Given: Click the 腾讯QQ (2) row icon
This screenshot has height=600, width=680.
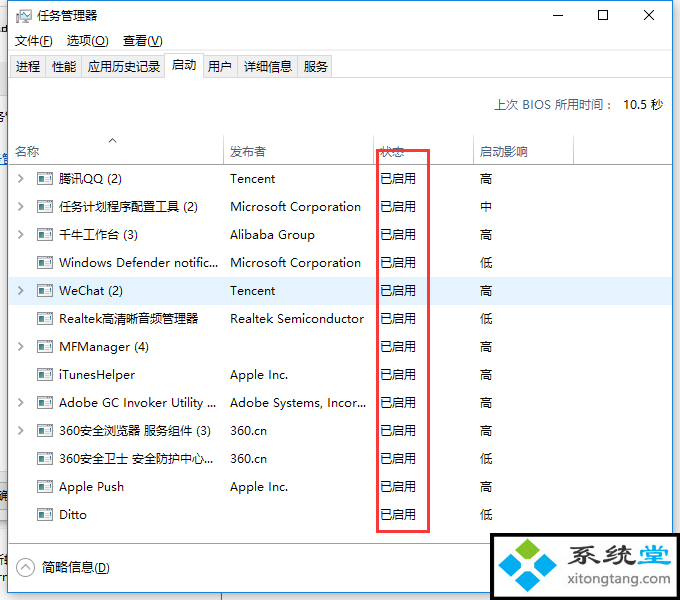Looking at the screenshot, I should (x=45, y=179).
